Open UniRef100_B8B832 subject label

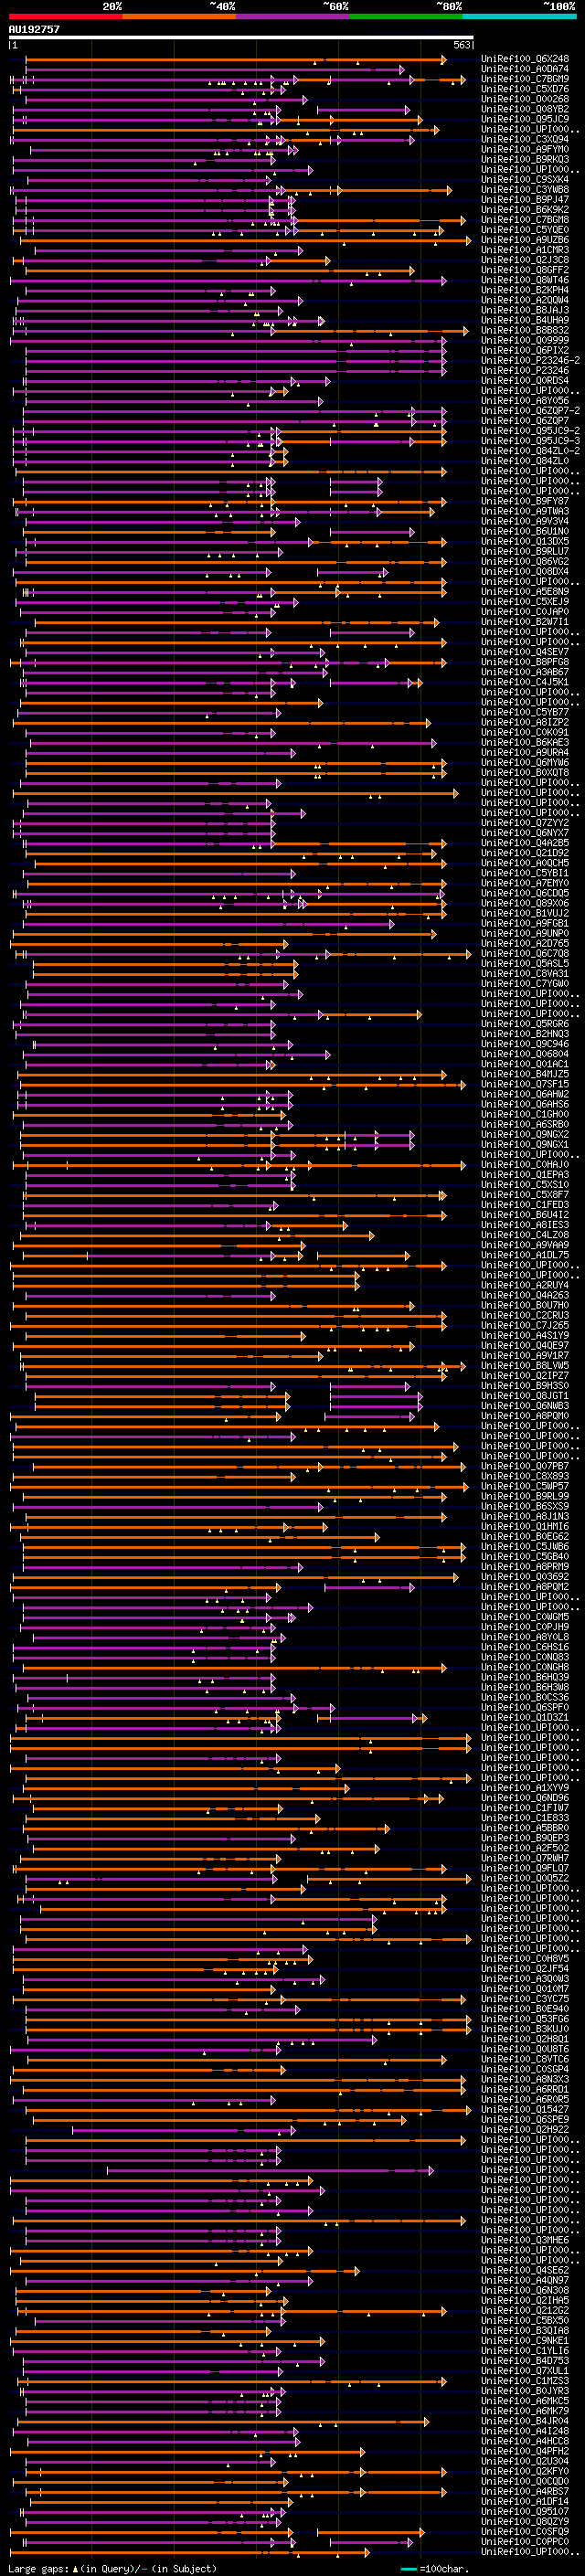(525, 331)
